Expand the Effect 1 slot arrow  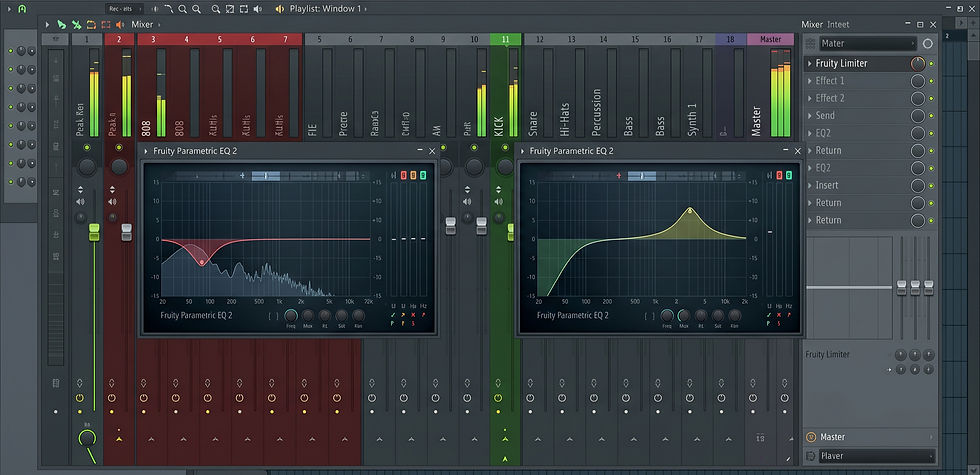point(809,81)
